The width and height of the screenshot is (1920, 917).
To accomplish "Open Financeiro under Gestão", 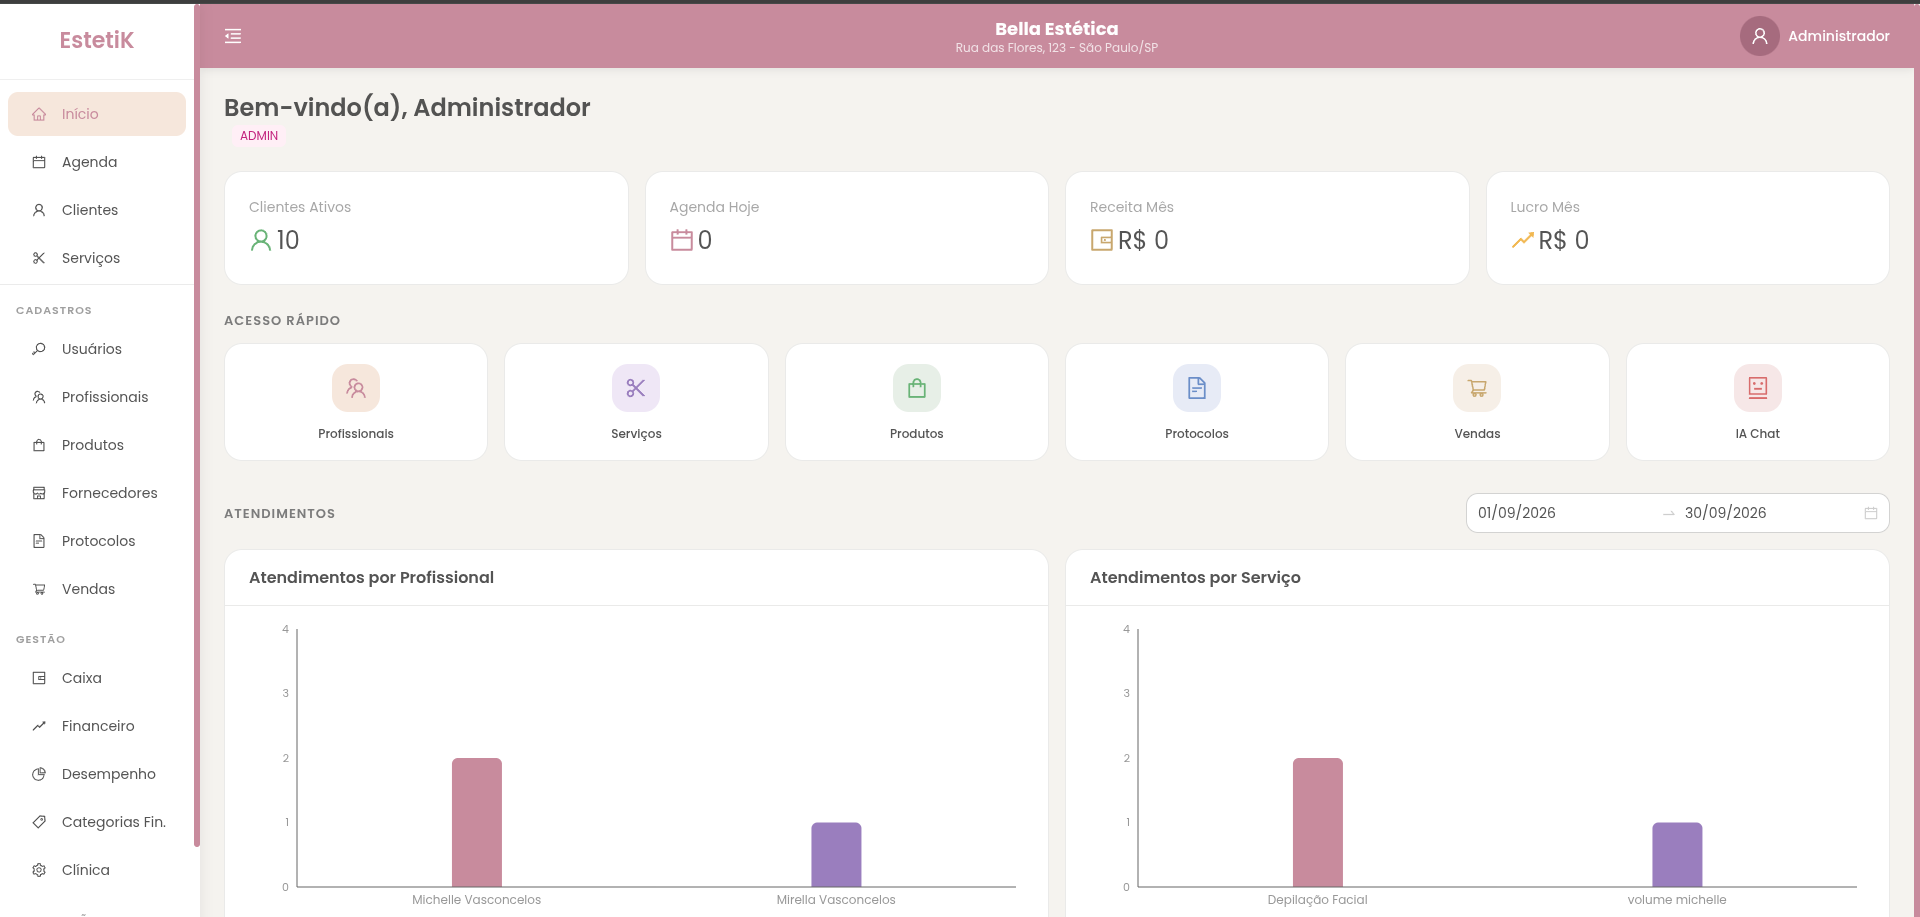I will coord(97,726).
